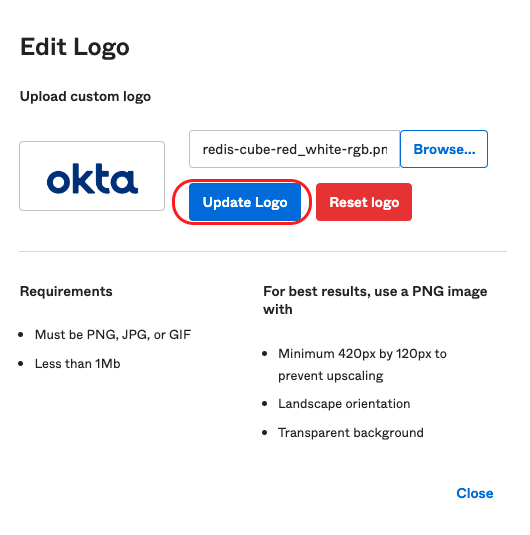This screenshot has height=535, width=530.
Task: Click the Must be PNG, JPG, or GIF text
Action: (113, 335)
